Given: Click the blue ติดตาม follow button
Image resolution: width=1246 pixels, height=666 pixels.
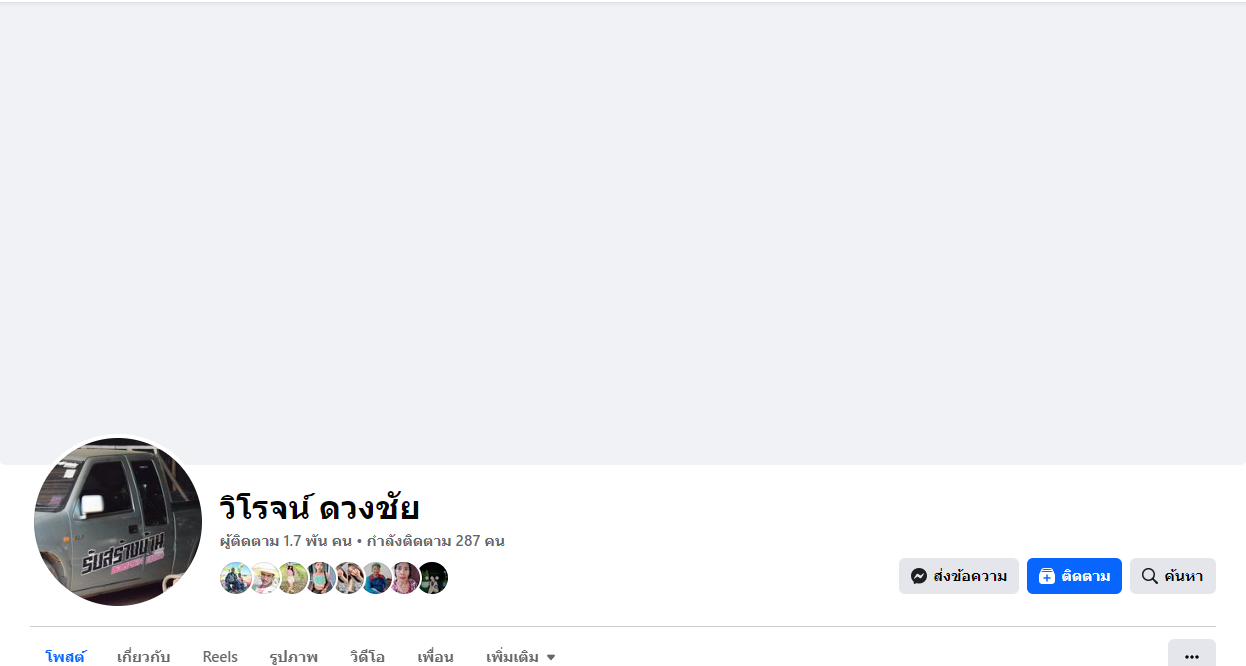Looking at the screenshot, I should [1074, 576].
